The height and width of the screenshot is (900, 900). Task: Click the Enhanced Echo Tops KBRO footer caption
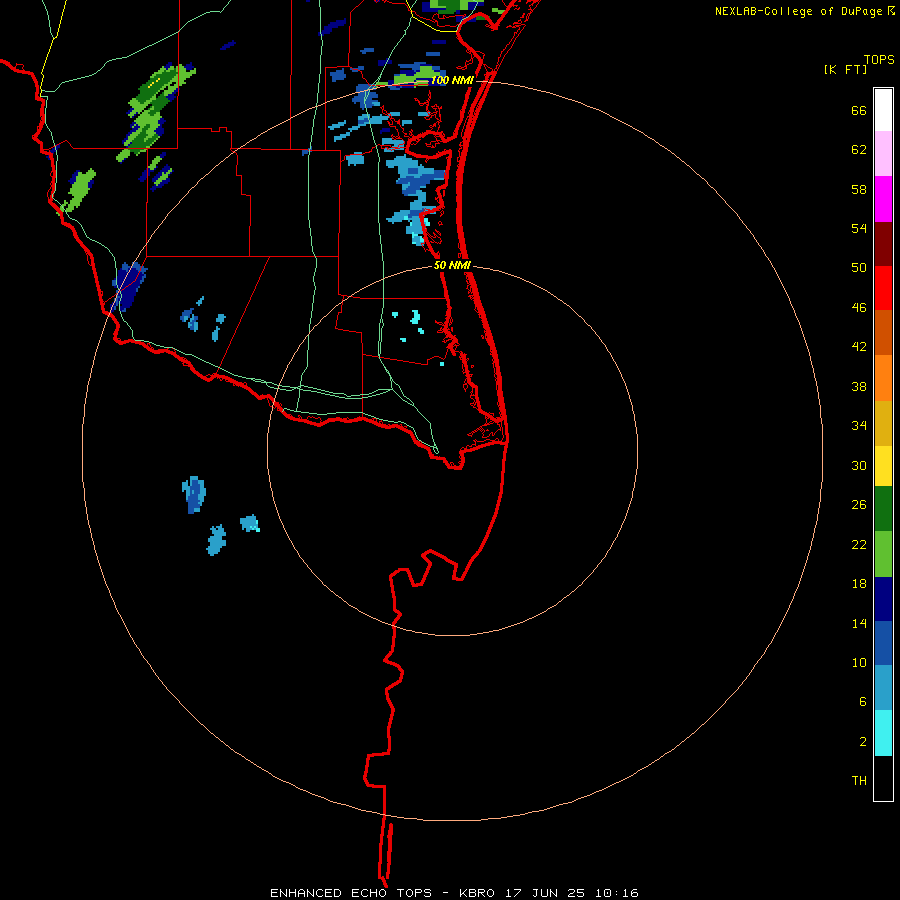click(x=454, y=893)
